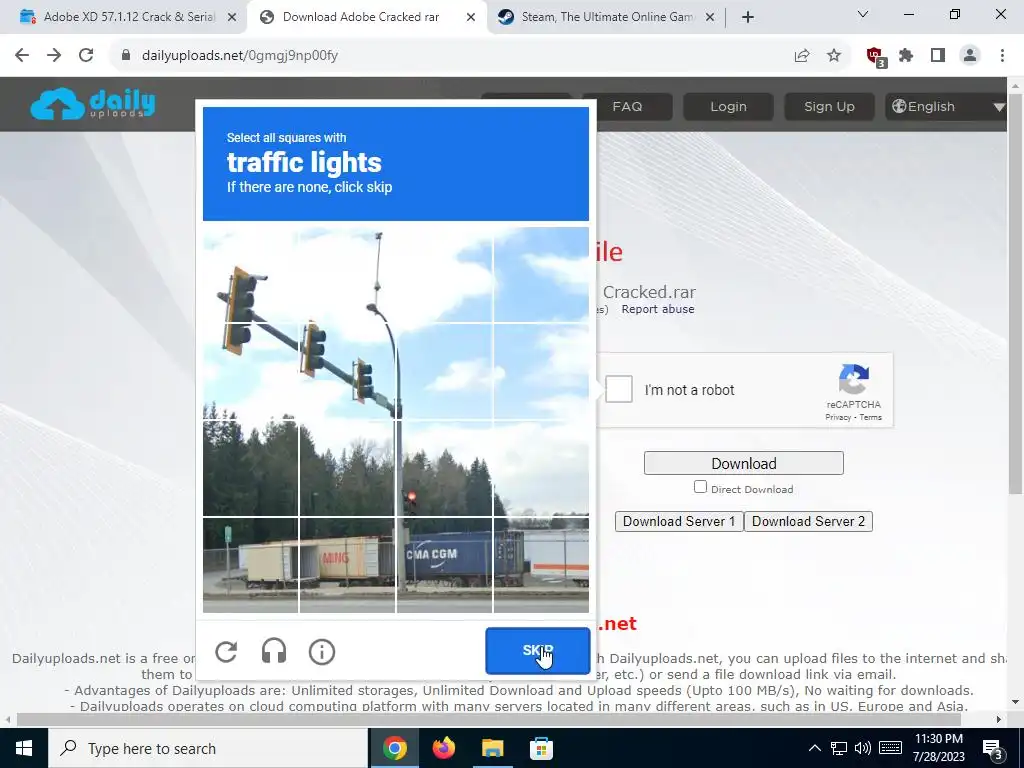Viewport: 1024px width, 768px height.
Task: Open Chrome three-dot menu
Action: point(1002,56)
